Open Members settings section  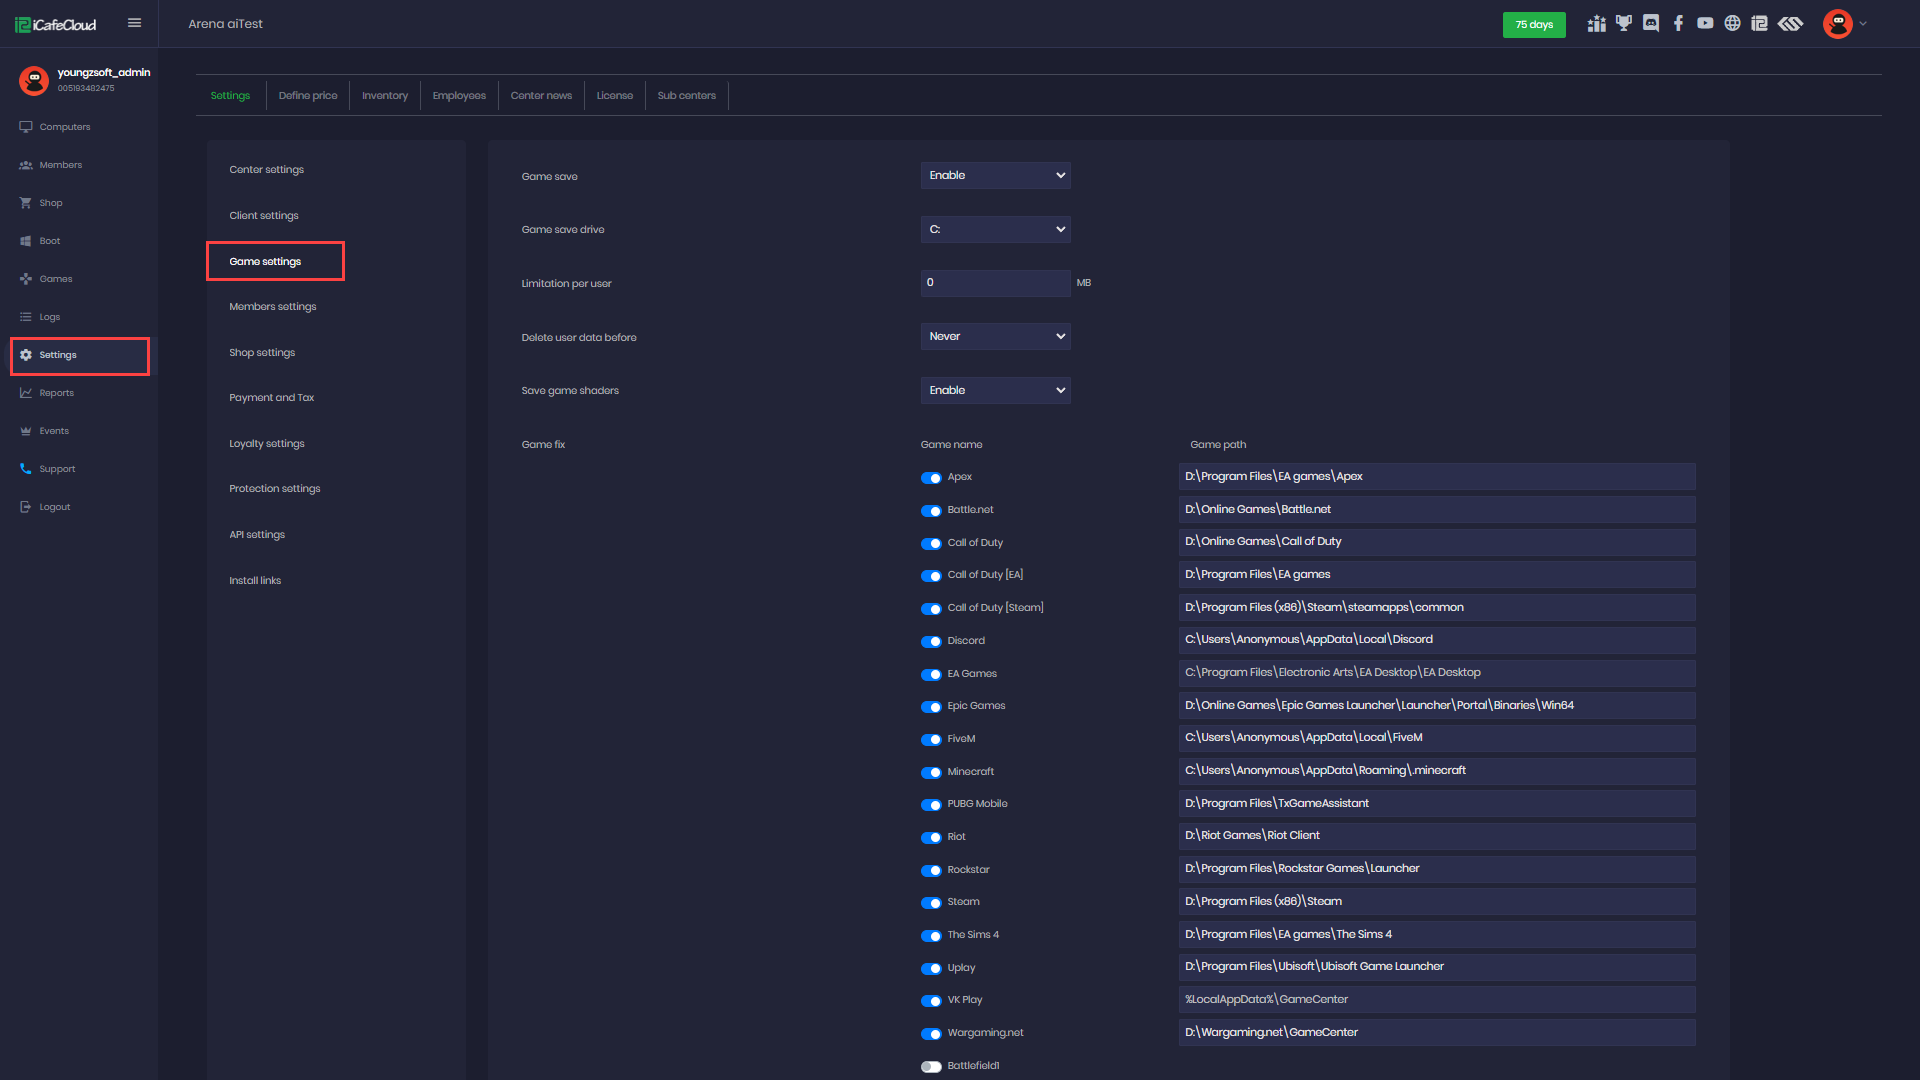coord(272,307)
